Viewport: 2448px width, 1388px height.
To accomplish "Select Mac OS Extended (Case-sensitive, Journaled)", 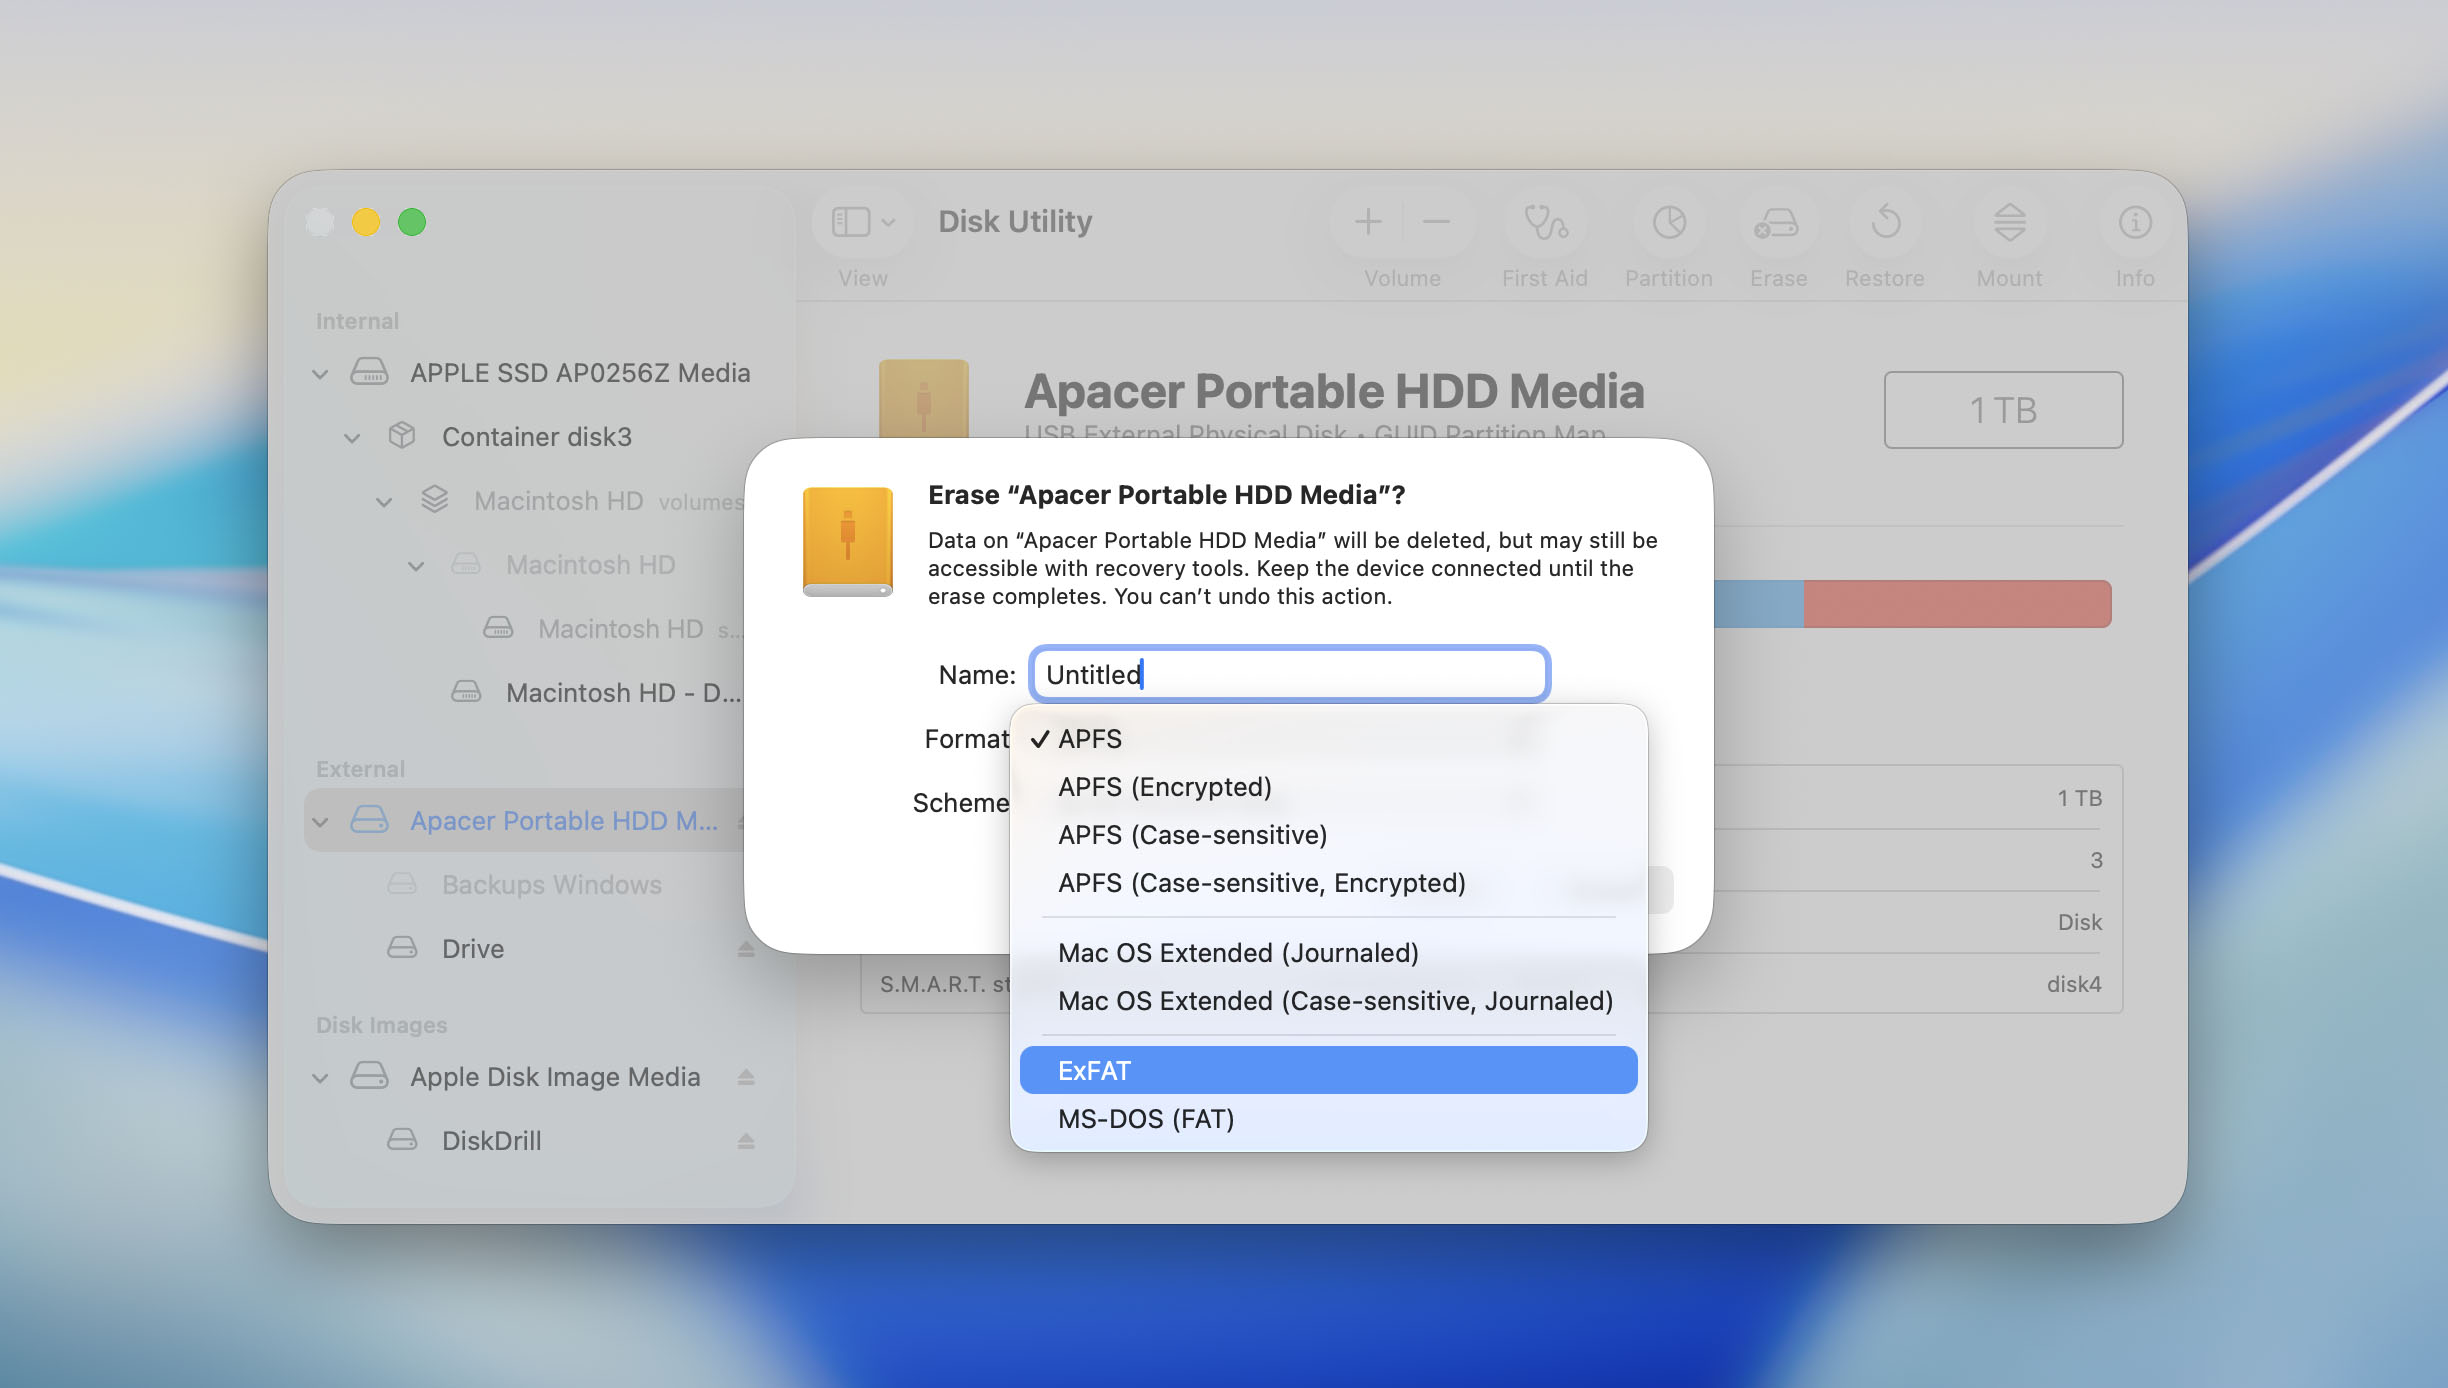I will coord(1328,1000).
